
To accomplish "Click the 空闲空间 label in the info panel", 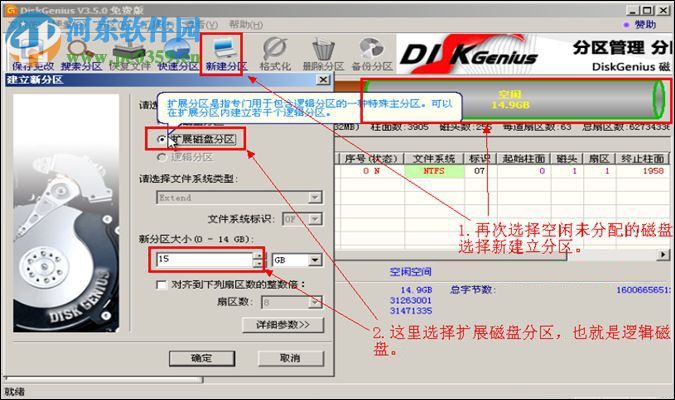I will 410,272.
